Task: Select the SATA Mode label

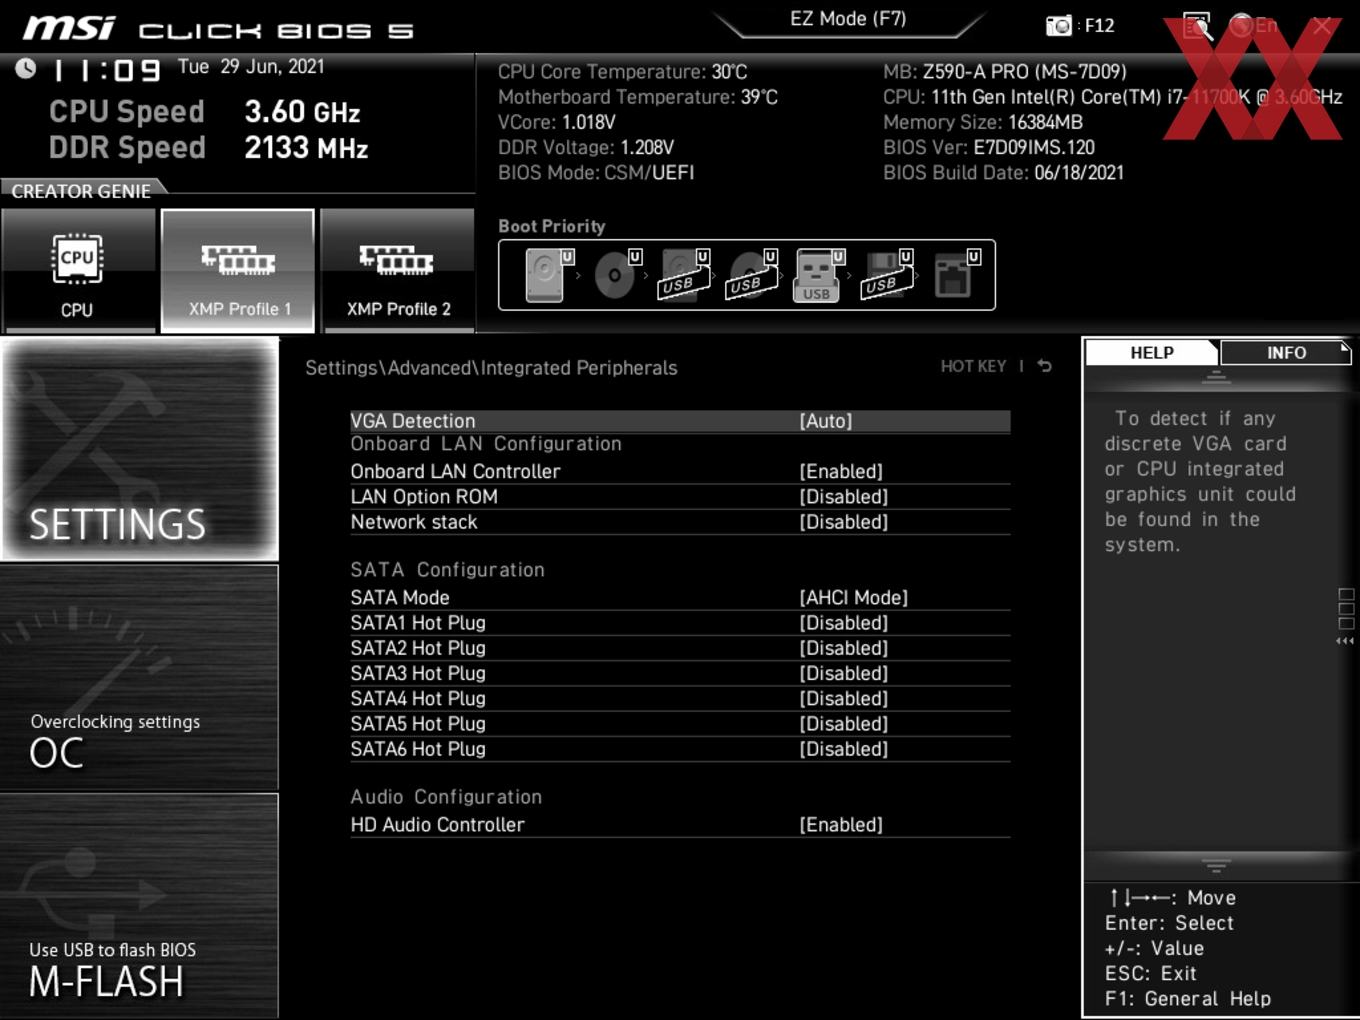Action: (400, 598)
